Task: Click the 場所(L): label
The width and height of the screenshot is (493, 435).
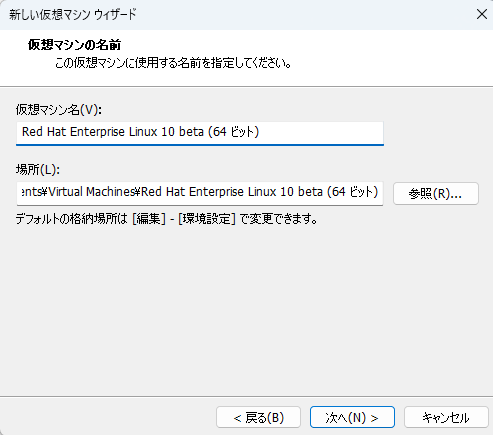Action: pyautogui.click(x=38, y=170)
